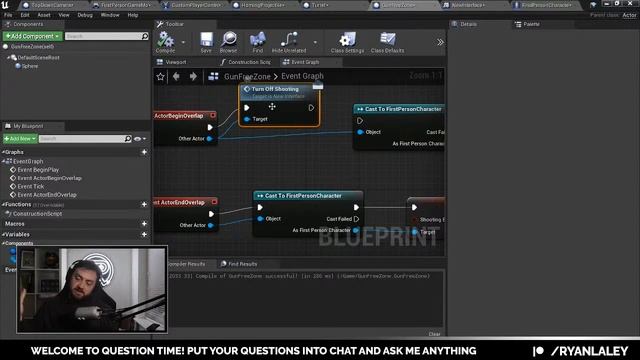Open Class Defaults from the toolbar
This screenshot has width=640, height=360.
pyautogui.click(x=387, y=42)
